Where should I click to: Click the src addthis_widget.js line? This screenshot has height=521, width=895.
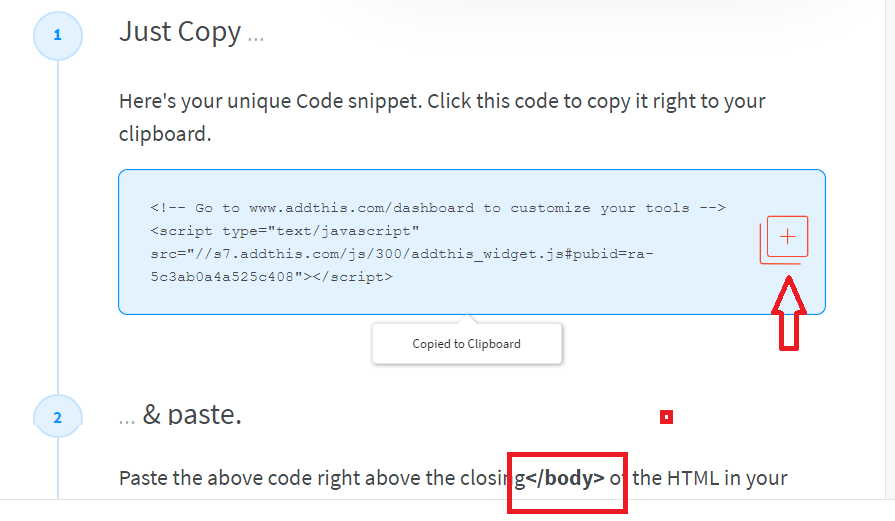tap(402, 254)
